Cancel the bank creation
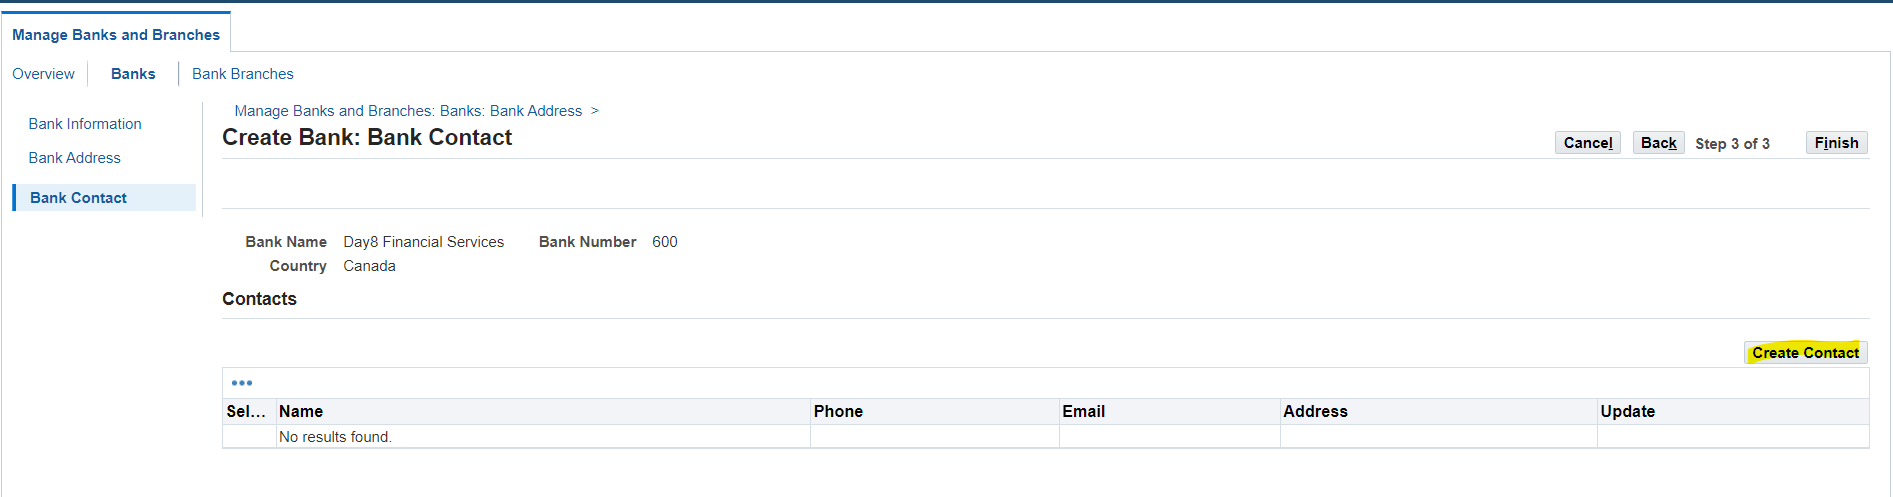Image resolution: width=1893 pixels, height=497 pixels. point(1588,143)
